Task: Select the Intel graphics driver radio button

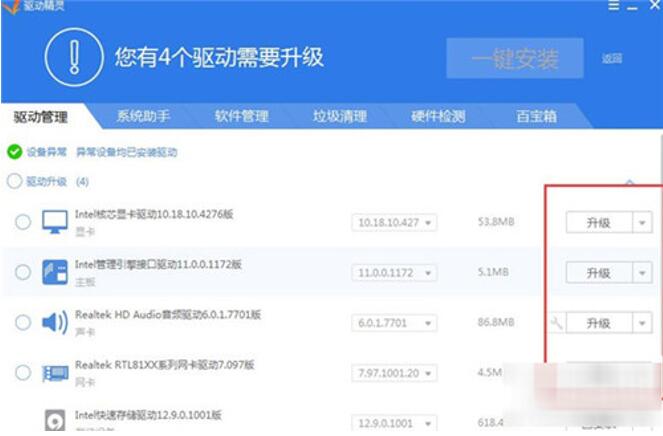Action: tap(23, 222)
